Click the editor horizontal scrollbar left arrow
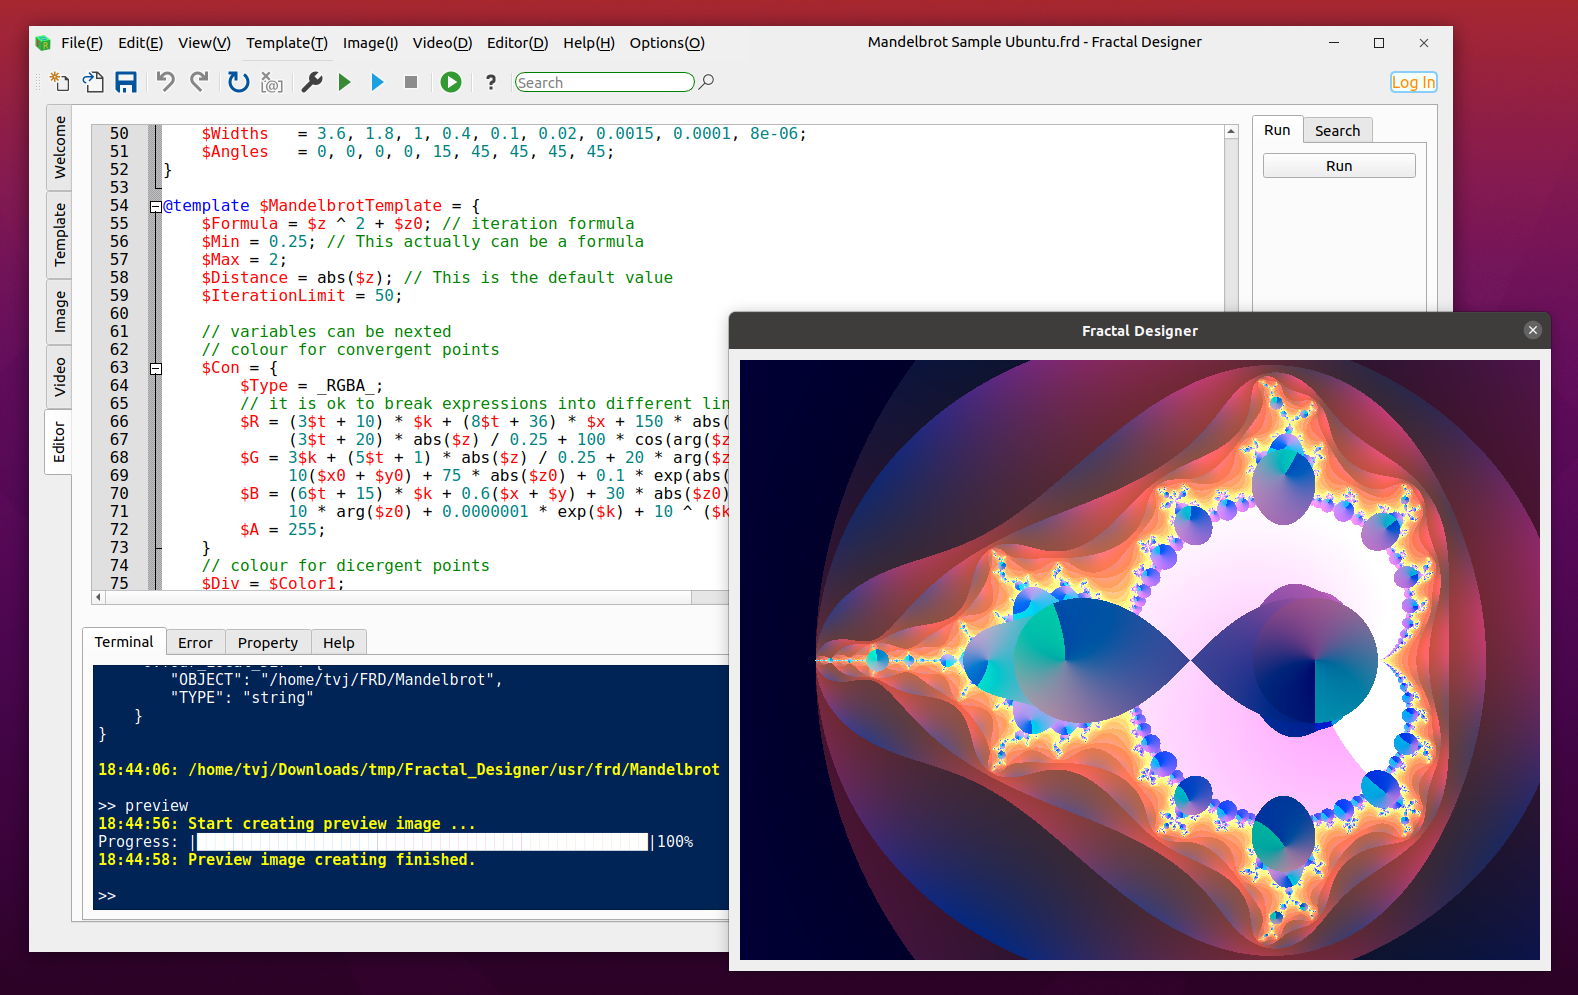The width and height of the screenshot is (1578, 995). pyautogui.click(x=98, y=597)
